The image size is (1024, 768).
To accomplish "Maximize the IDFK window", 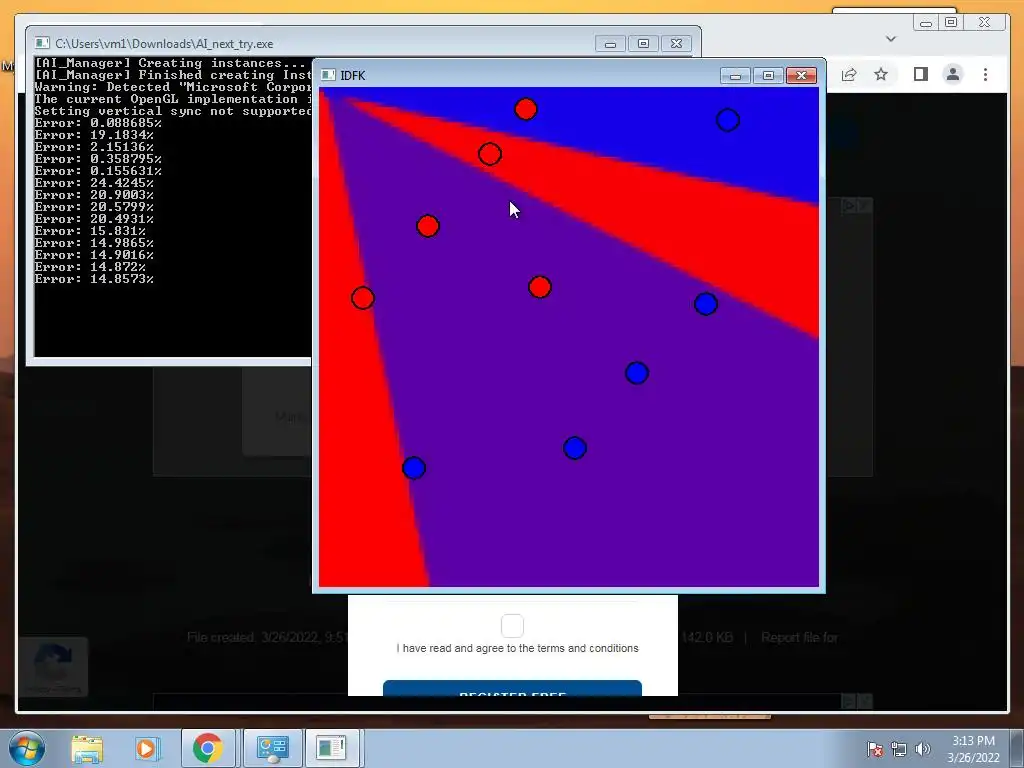I will (768, 76).
